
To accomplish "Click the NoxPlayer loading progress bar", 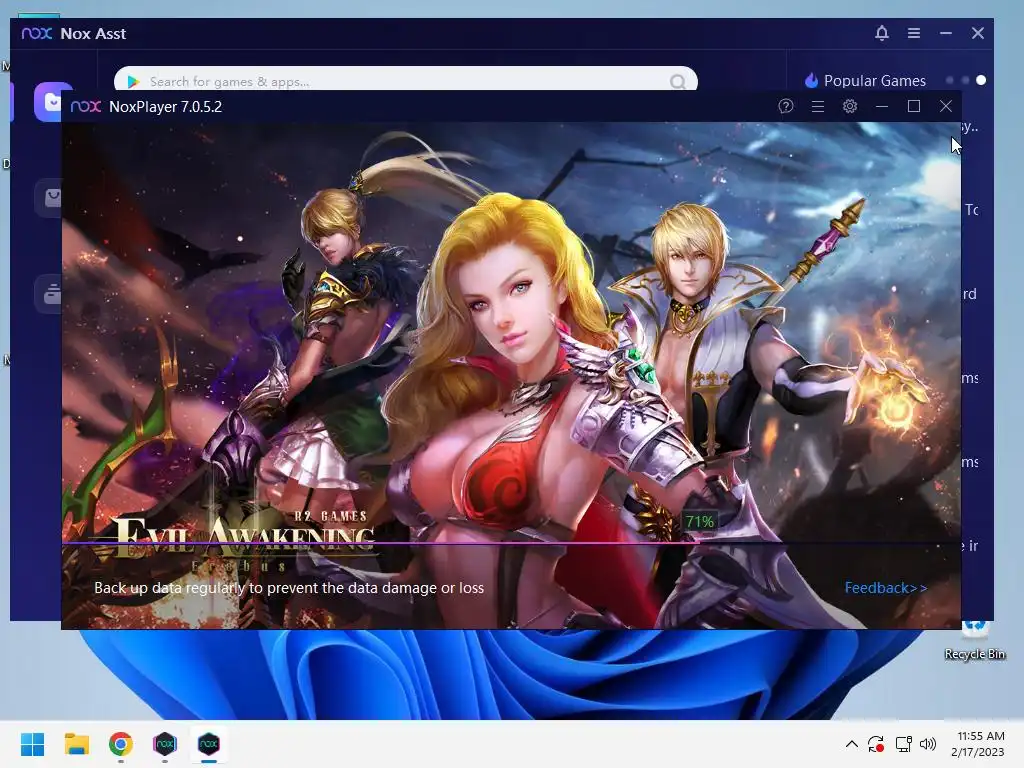I will pyautogui.click(x=511, y=542).
